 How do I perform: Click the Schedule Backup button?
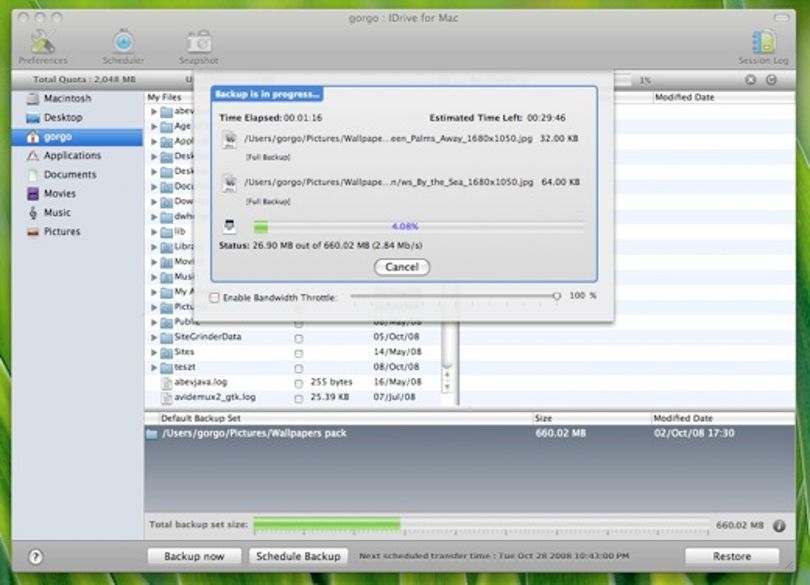pos(299,557)
